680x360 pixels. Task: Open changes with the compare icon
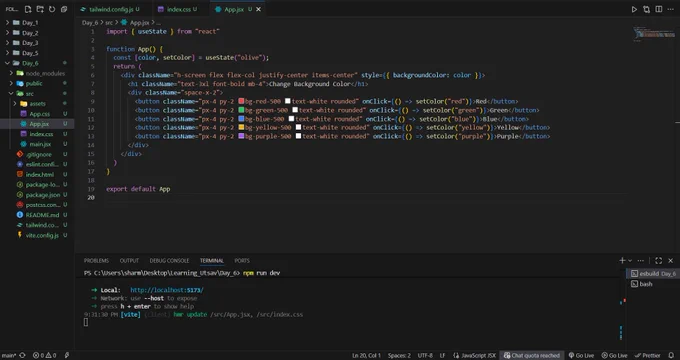(x=646, y=9)
